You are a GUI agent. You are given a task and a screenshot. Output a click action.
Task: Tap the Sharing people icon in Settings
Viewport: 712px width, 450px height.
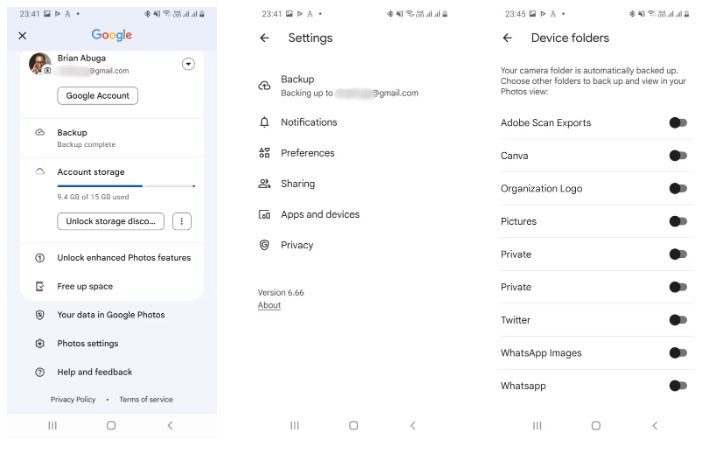[x=264, y=184]
